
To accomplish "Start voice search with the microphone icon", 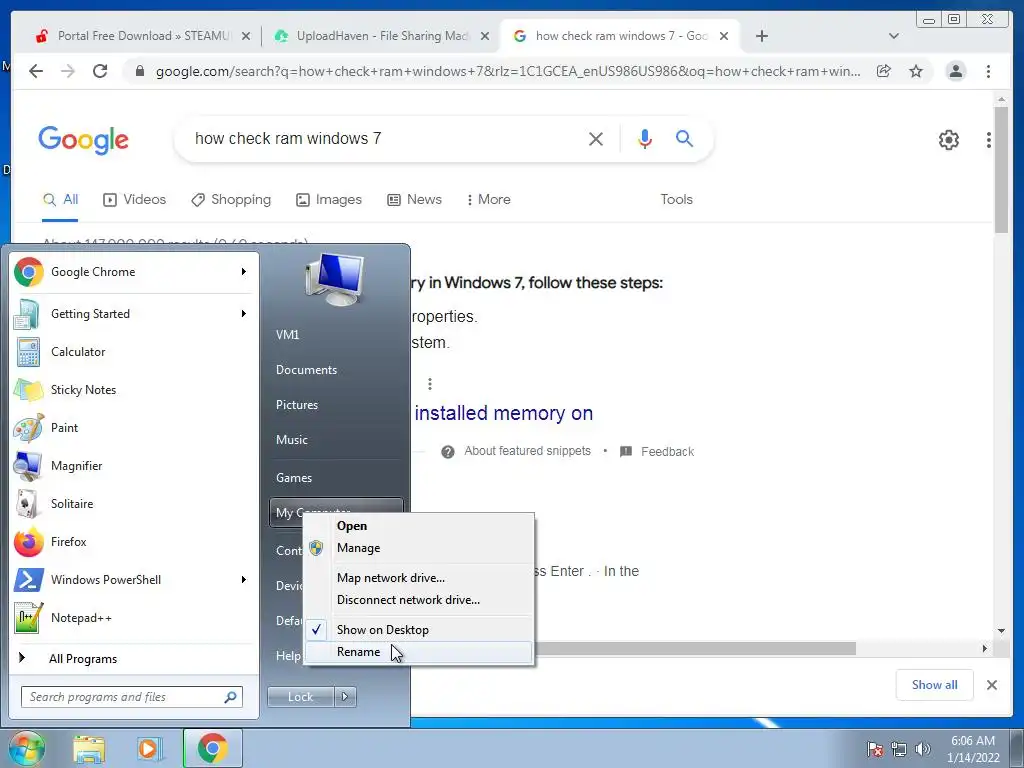I will [x=645, y=138].
